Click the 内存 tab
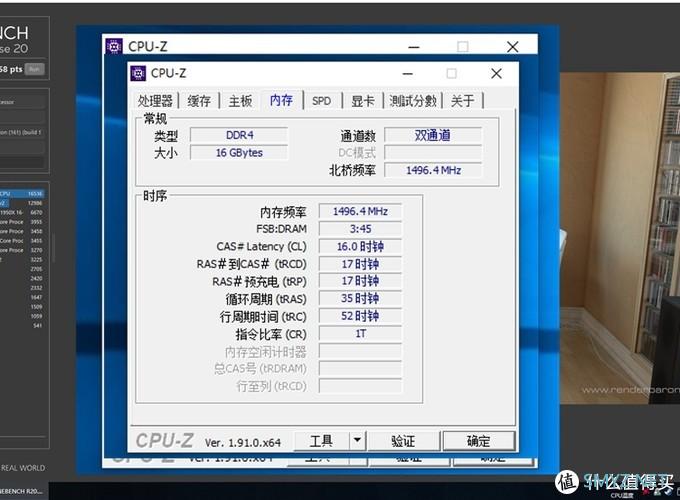The height and width of the screenshot is (500, 680). coord(281,100)
